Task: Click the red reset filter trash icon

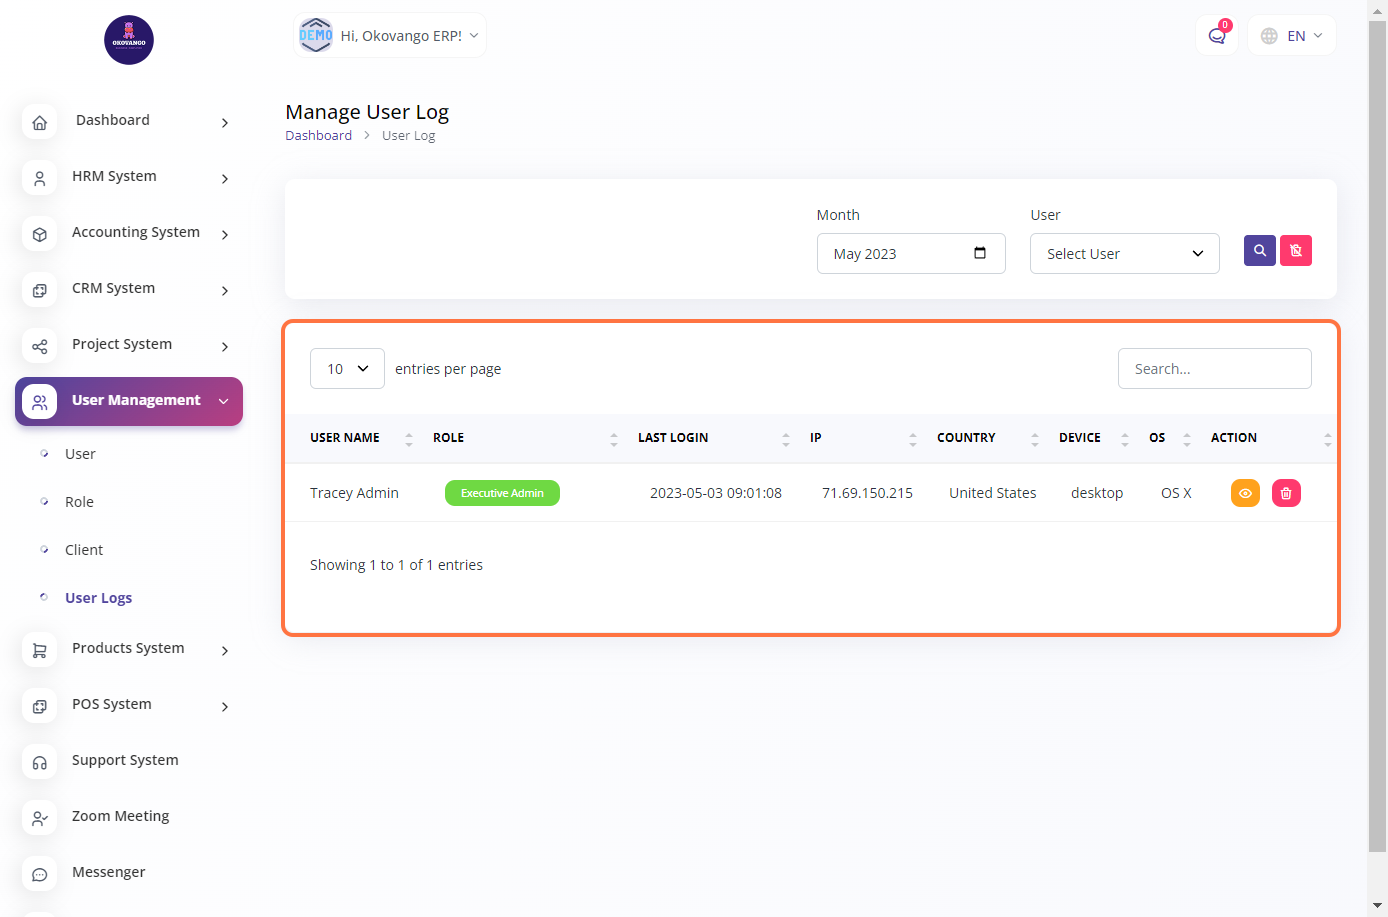Action: point(1295,250)
